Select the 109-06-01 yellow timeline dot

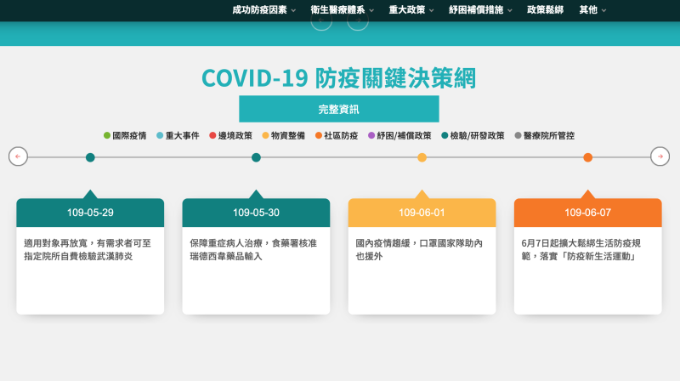[422, 157]
